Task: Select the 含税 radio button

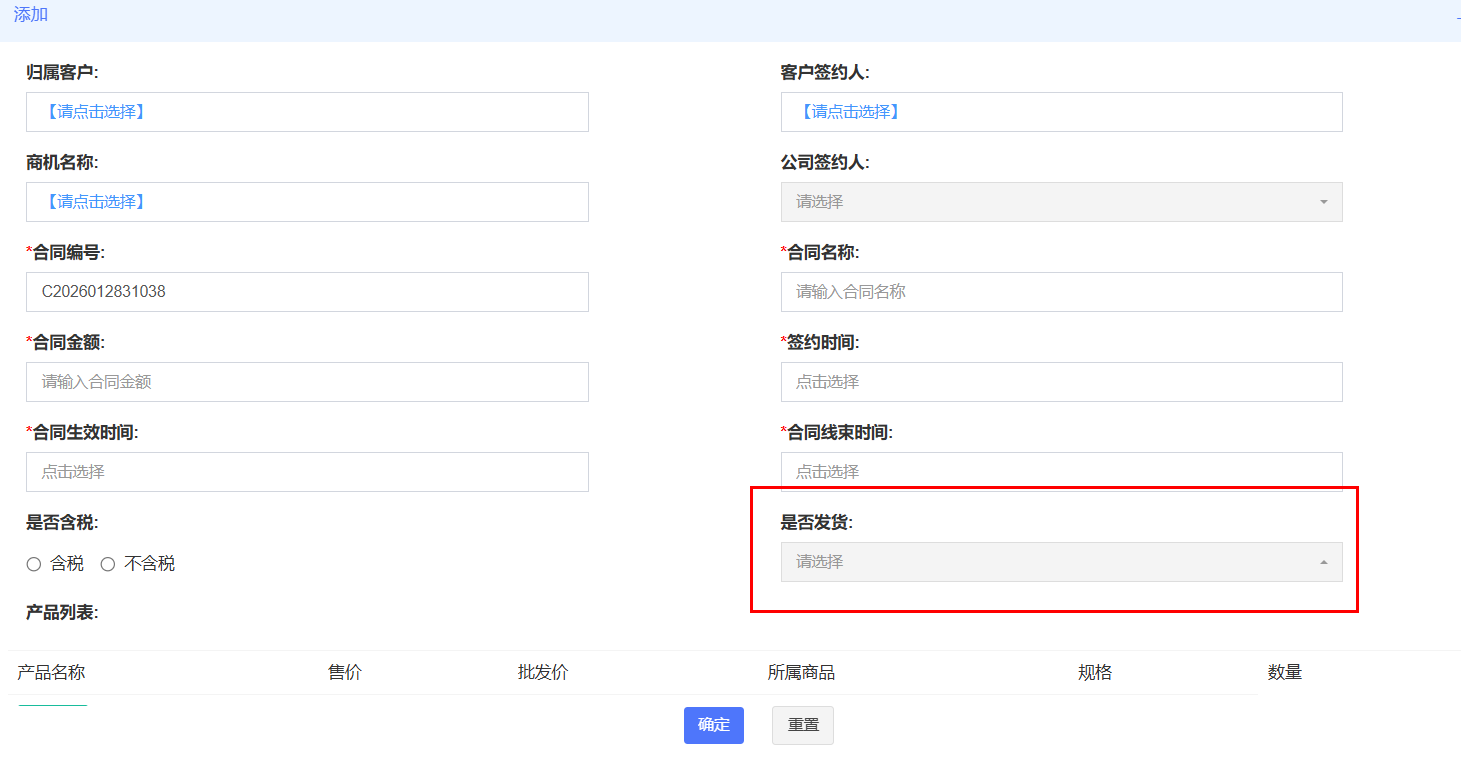Action: [x=34, y=564]
